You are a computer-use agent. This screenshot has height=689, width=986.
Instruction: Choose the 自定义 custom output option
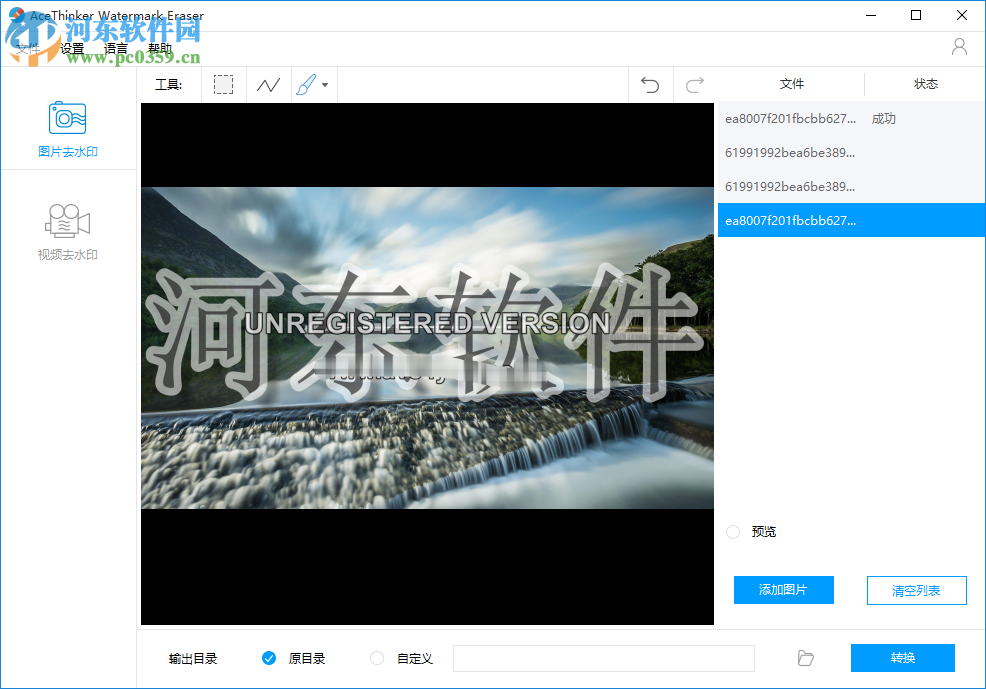click(x=376, y=658)
